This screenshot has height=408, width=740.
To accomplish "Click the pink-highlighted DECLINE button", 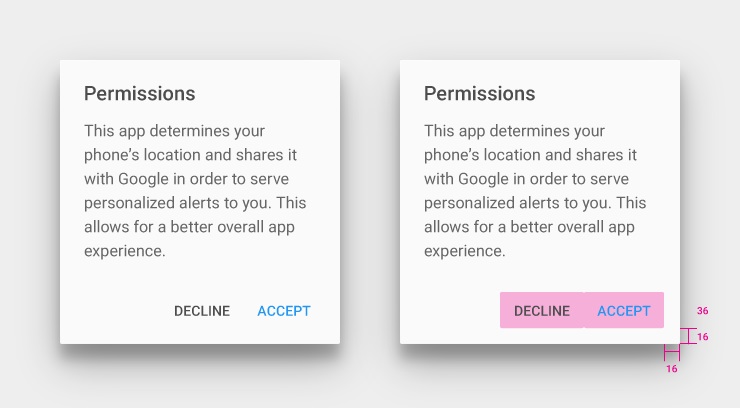I will point(542,310).
